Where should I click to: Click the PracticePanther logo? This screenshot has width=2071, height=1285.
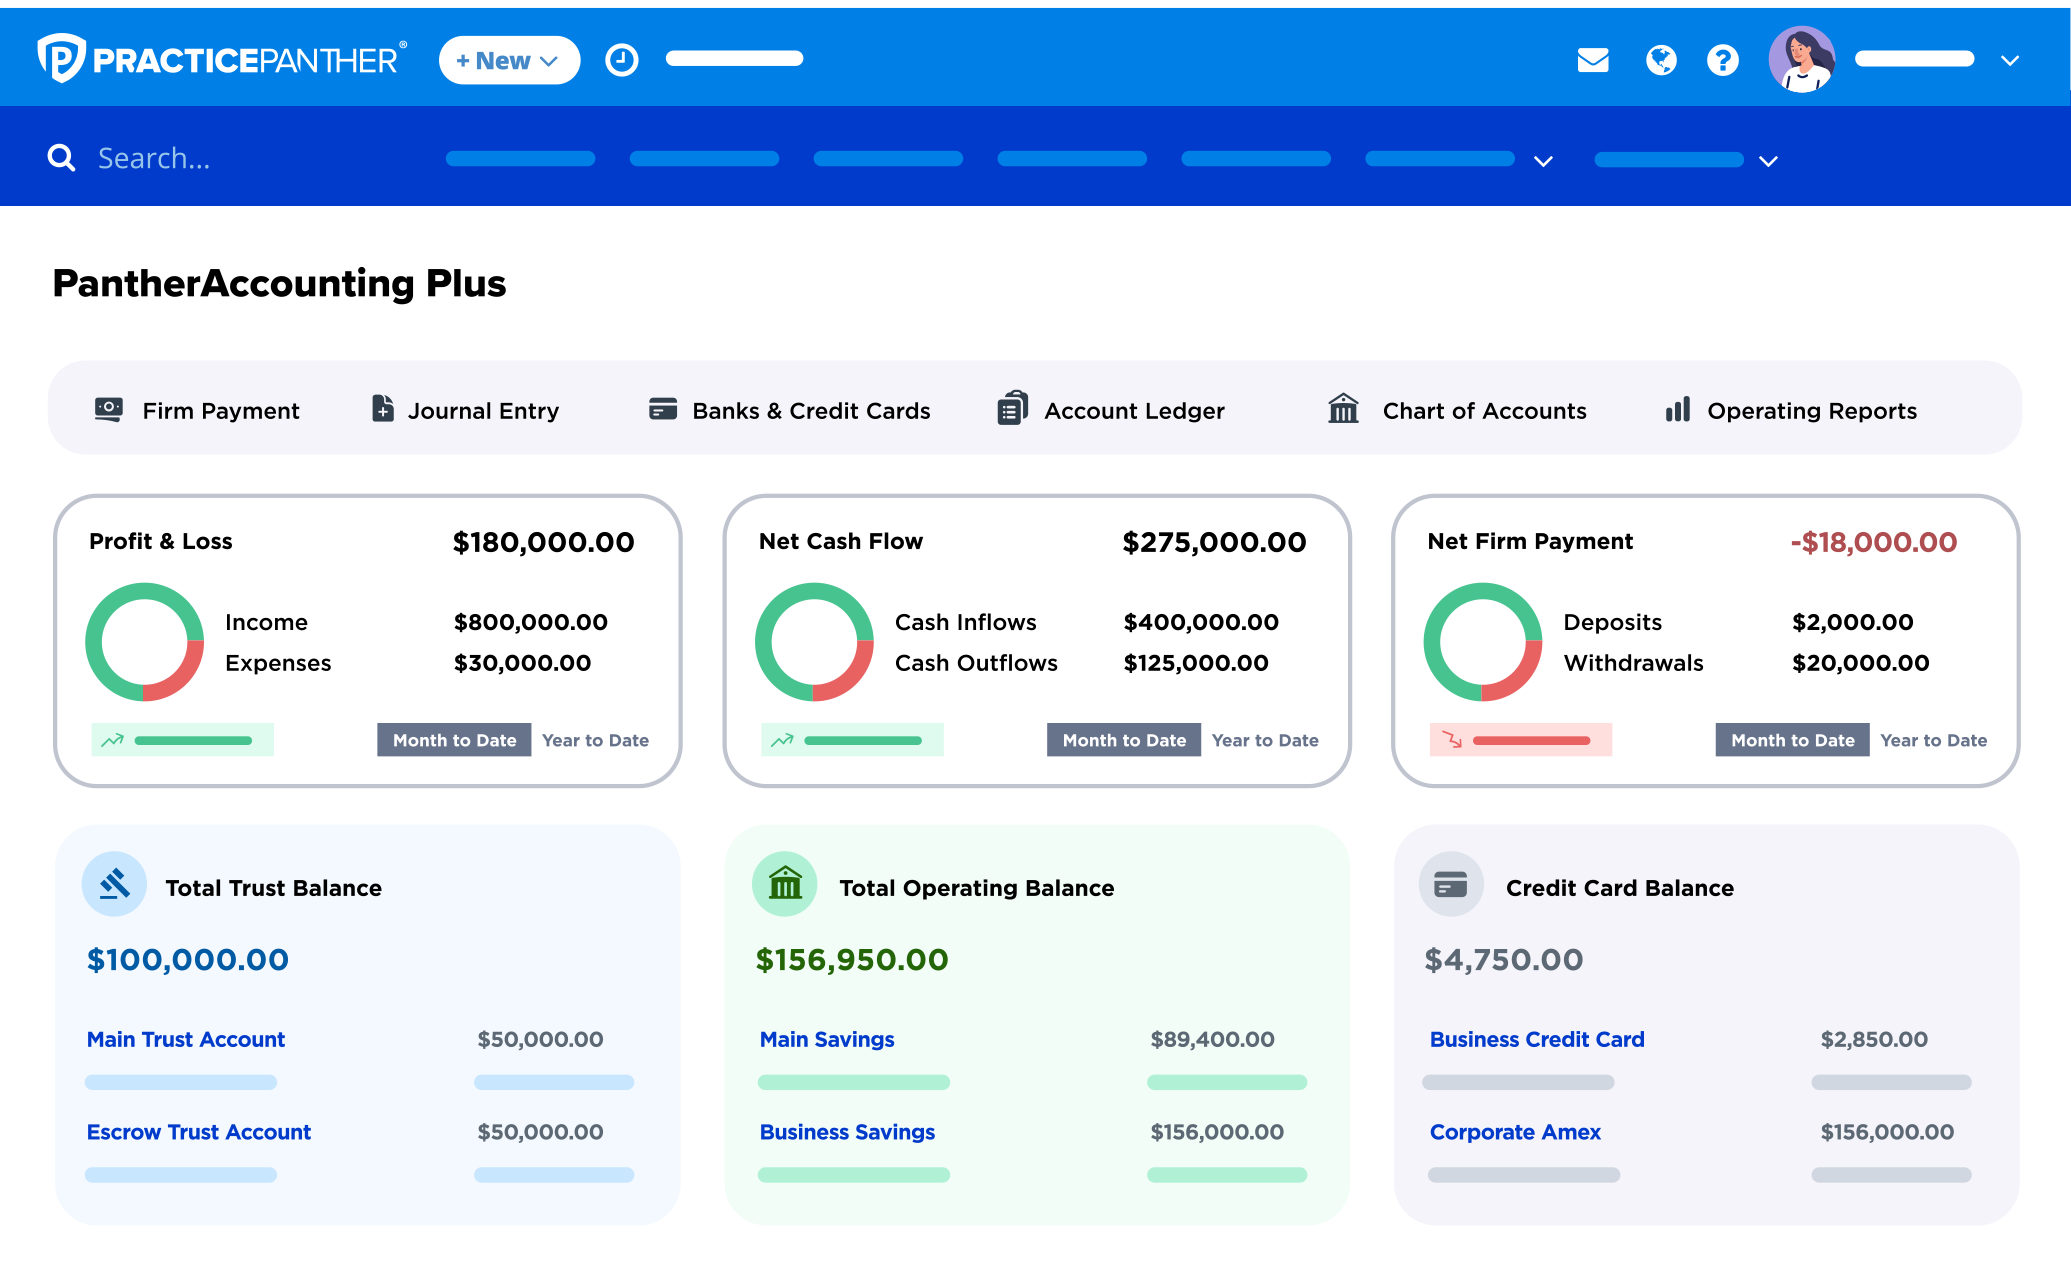(x=222, y=60)
